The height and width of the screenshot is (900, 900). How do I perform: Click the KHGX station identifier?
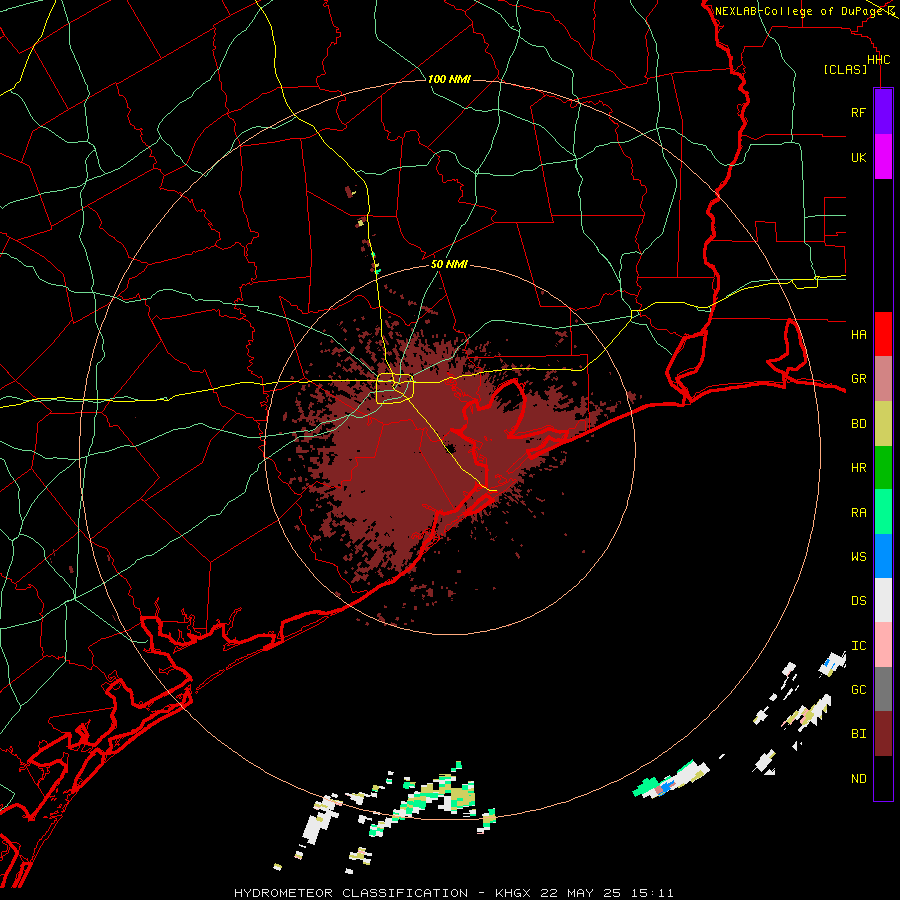click(516, 893)
